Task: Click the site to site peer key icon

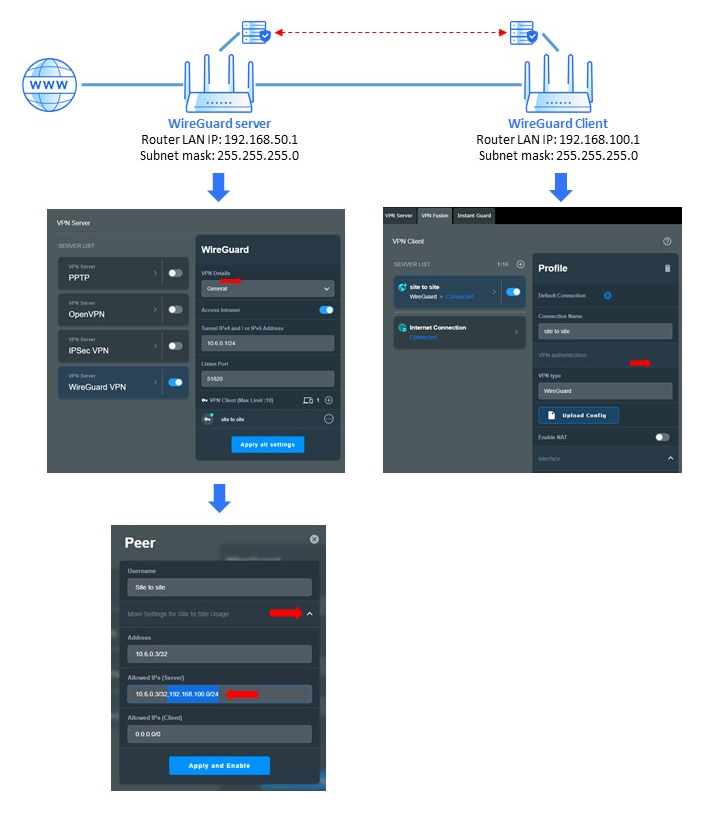Action: click(208, 418)
